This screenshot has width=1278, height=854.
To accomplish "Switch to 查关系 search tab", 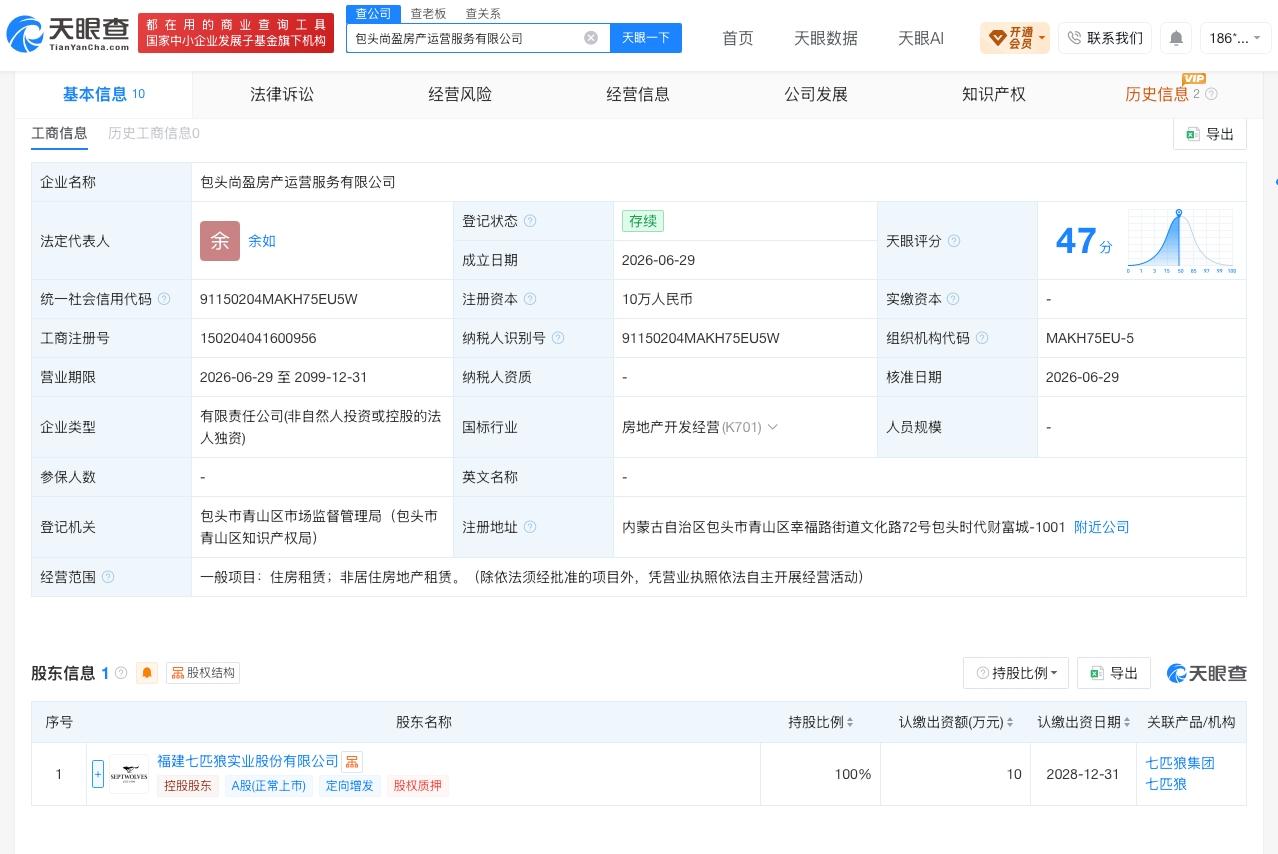I will point(483,14).
